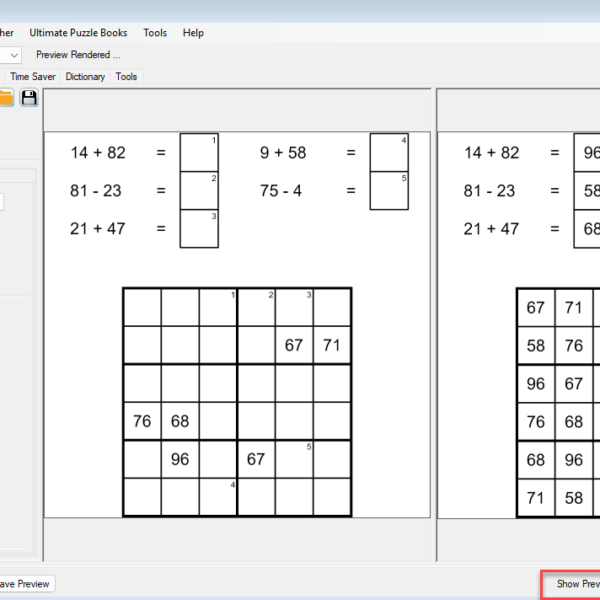The height and width of the screenshot is (600, 600).
Task: Click the 67 cell in the row with 96, unsolved grid
Action: pyautogui.click(x=256, y=459)
